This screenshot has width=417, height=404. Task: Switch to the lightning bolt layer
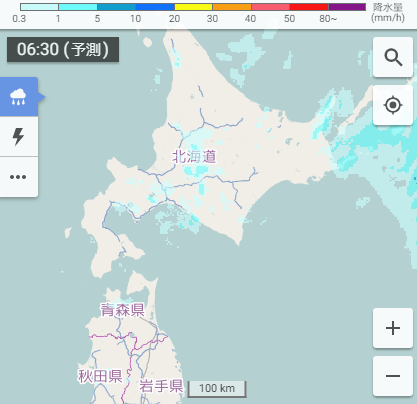[19, 137]
